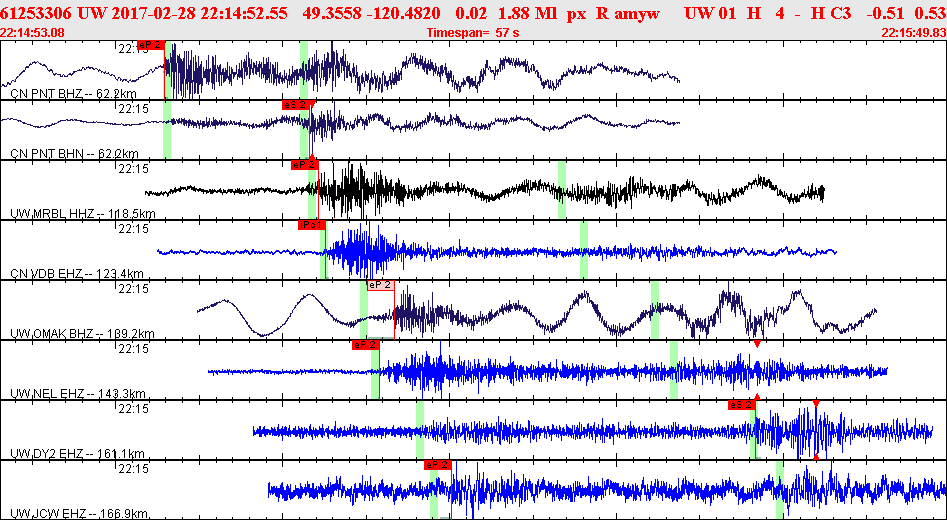Select the eP 2 pick flag on PNT BHZ
947x520 pixels.
coord(151,45)
